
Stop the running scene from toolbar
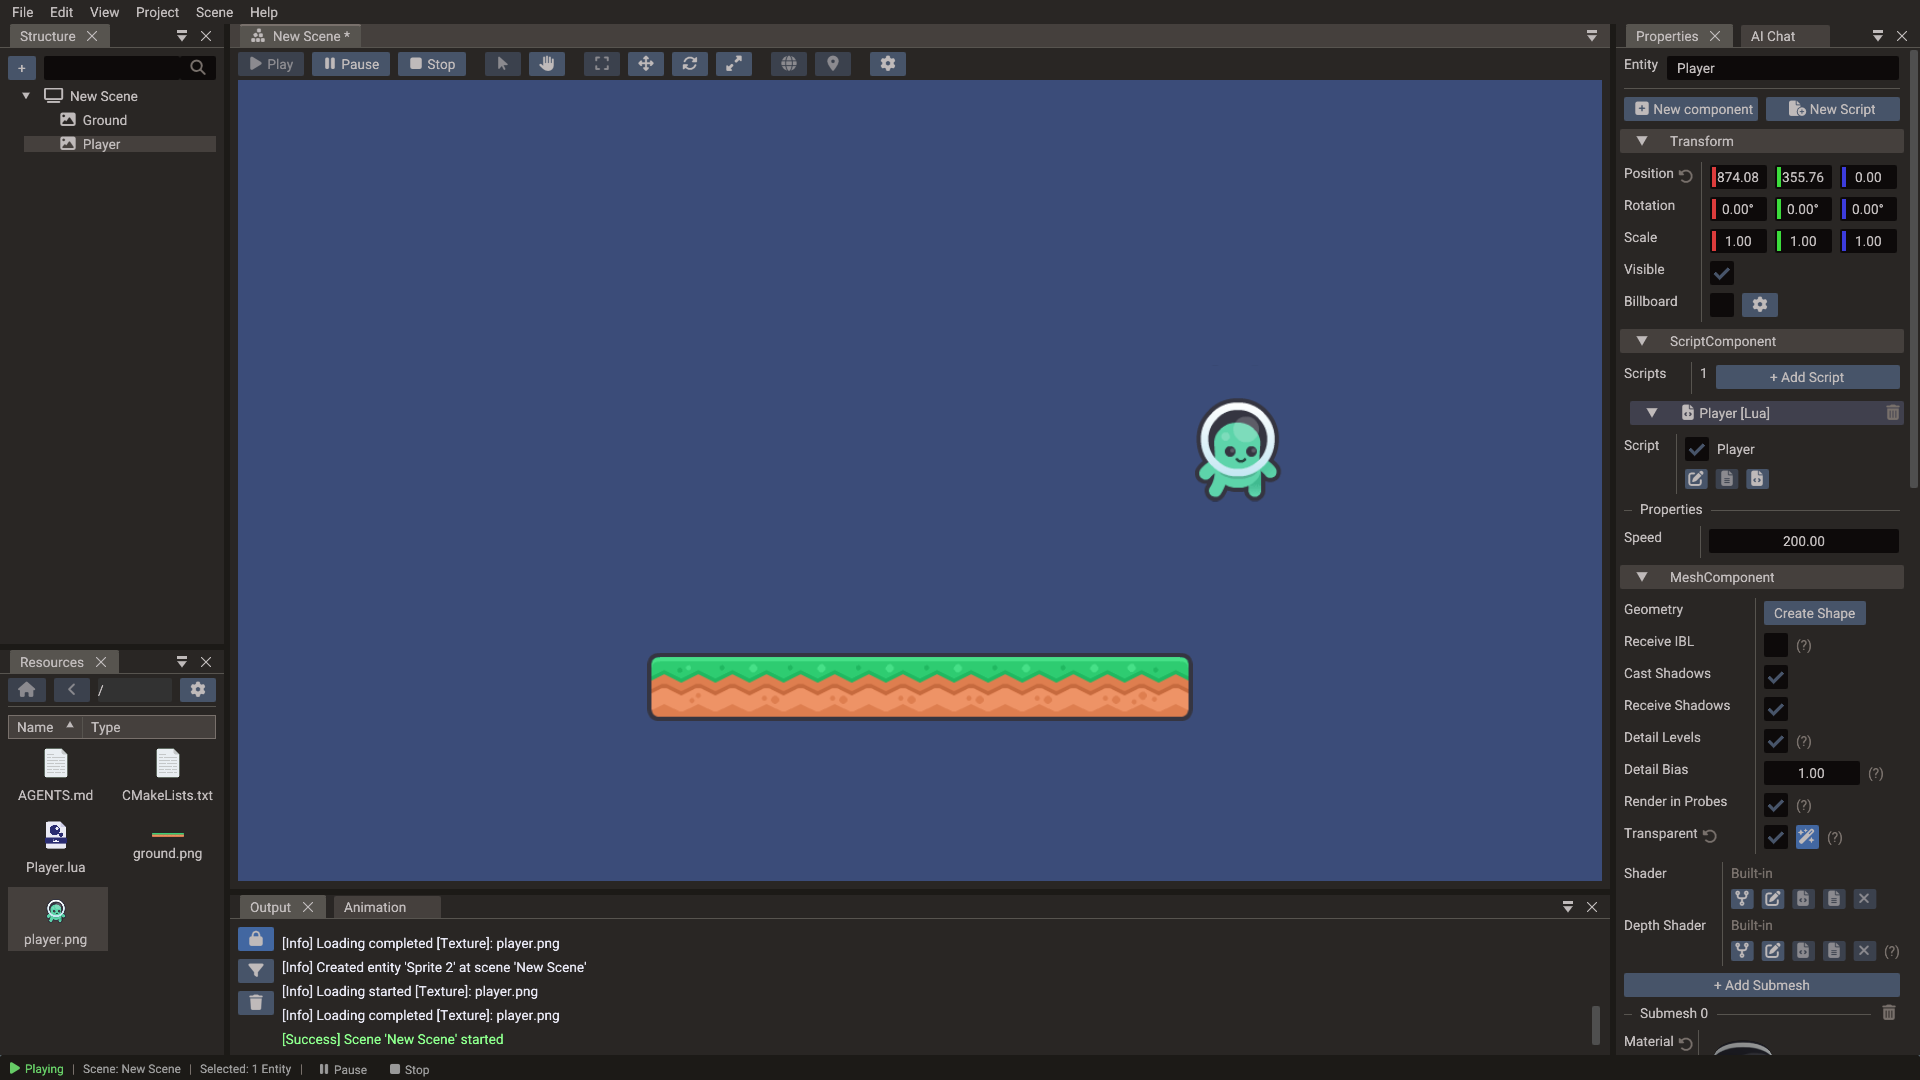(432, 64)
